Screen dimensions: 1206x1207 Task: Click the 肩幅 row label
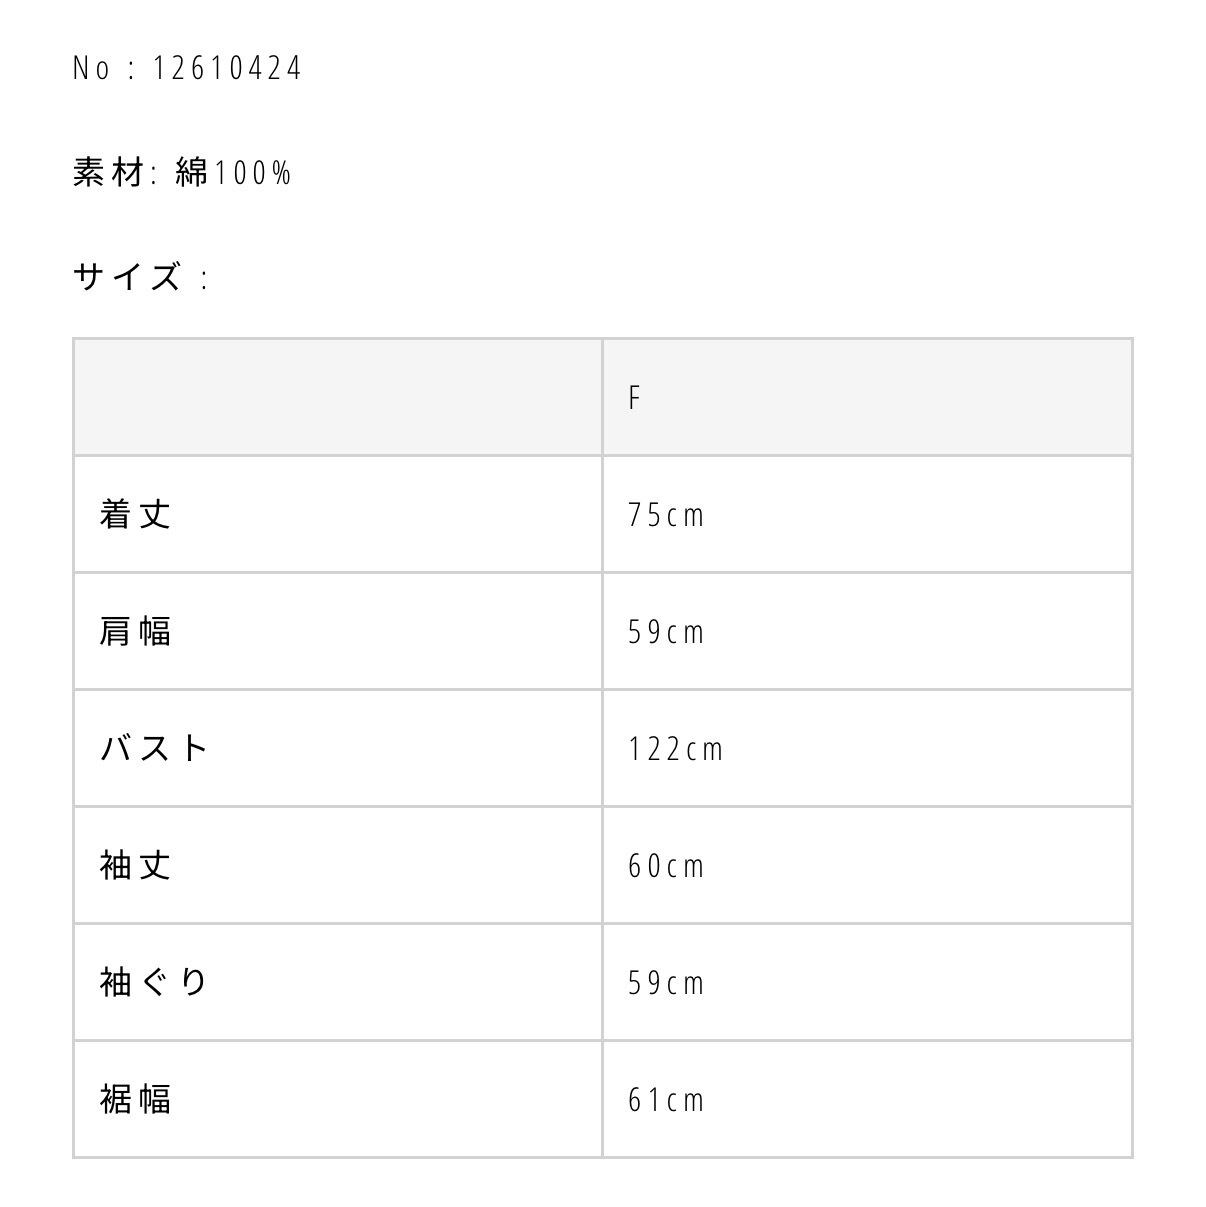click(136, 631)
